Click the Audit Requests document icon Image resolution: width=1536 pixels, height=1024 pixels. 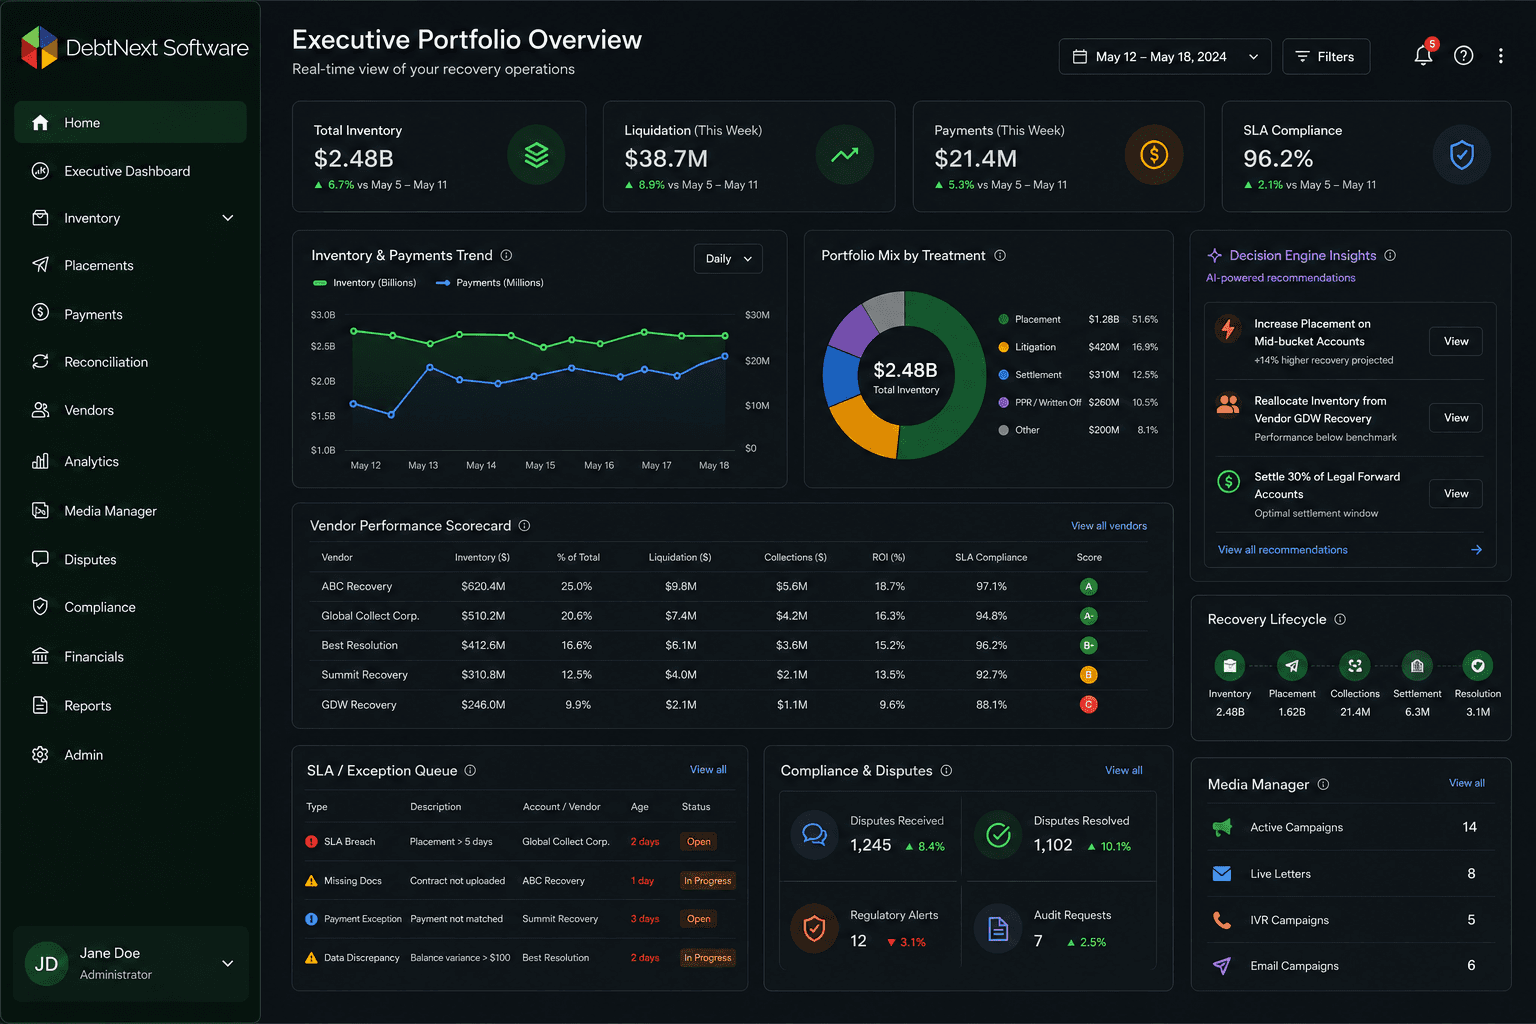998,929
